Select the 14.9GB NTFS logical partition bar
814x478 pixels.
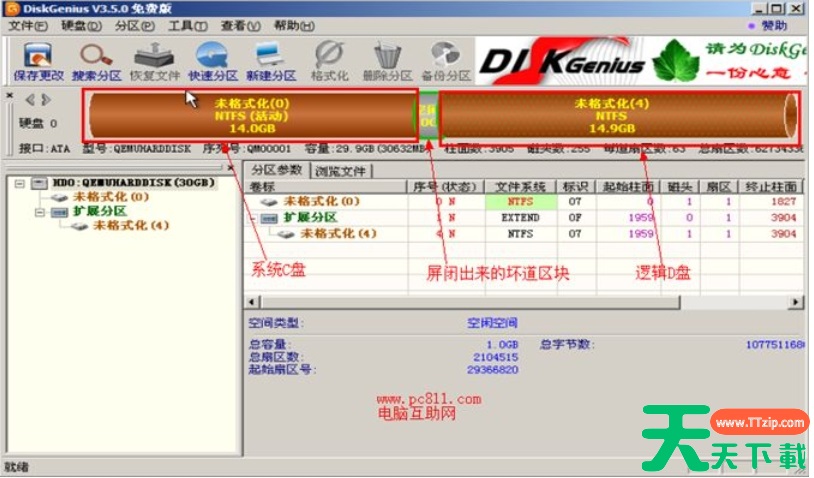(x=612, y=116)
